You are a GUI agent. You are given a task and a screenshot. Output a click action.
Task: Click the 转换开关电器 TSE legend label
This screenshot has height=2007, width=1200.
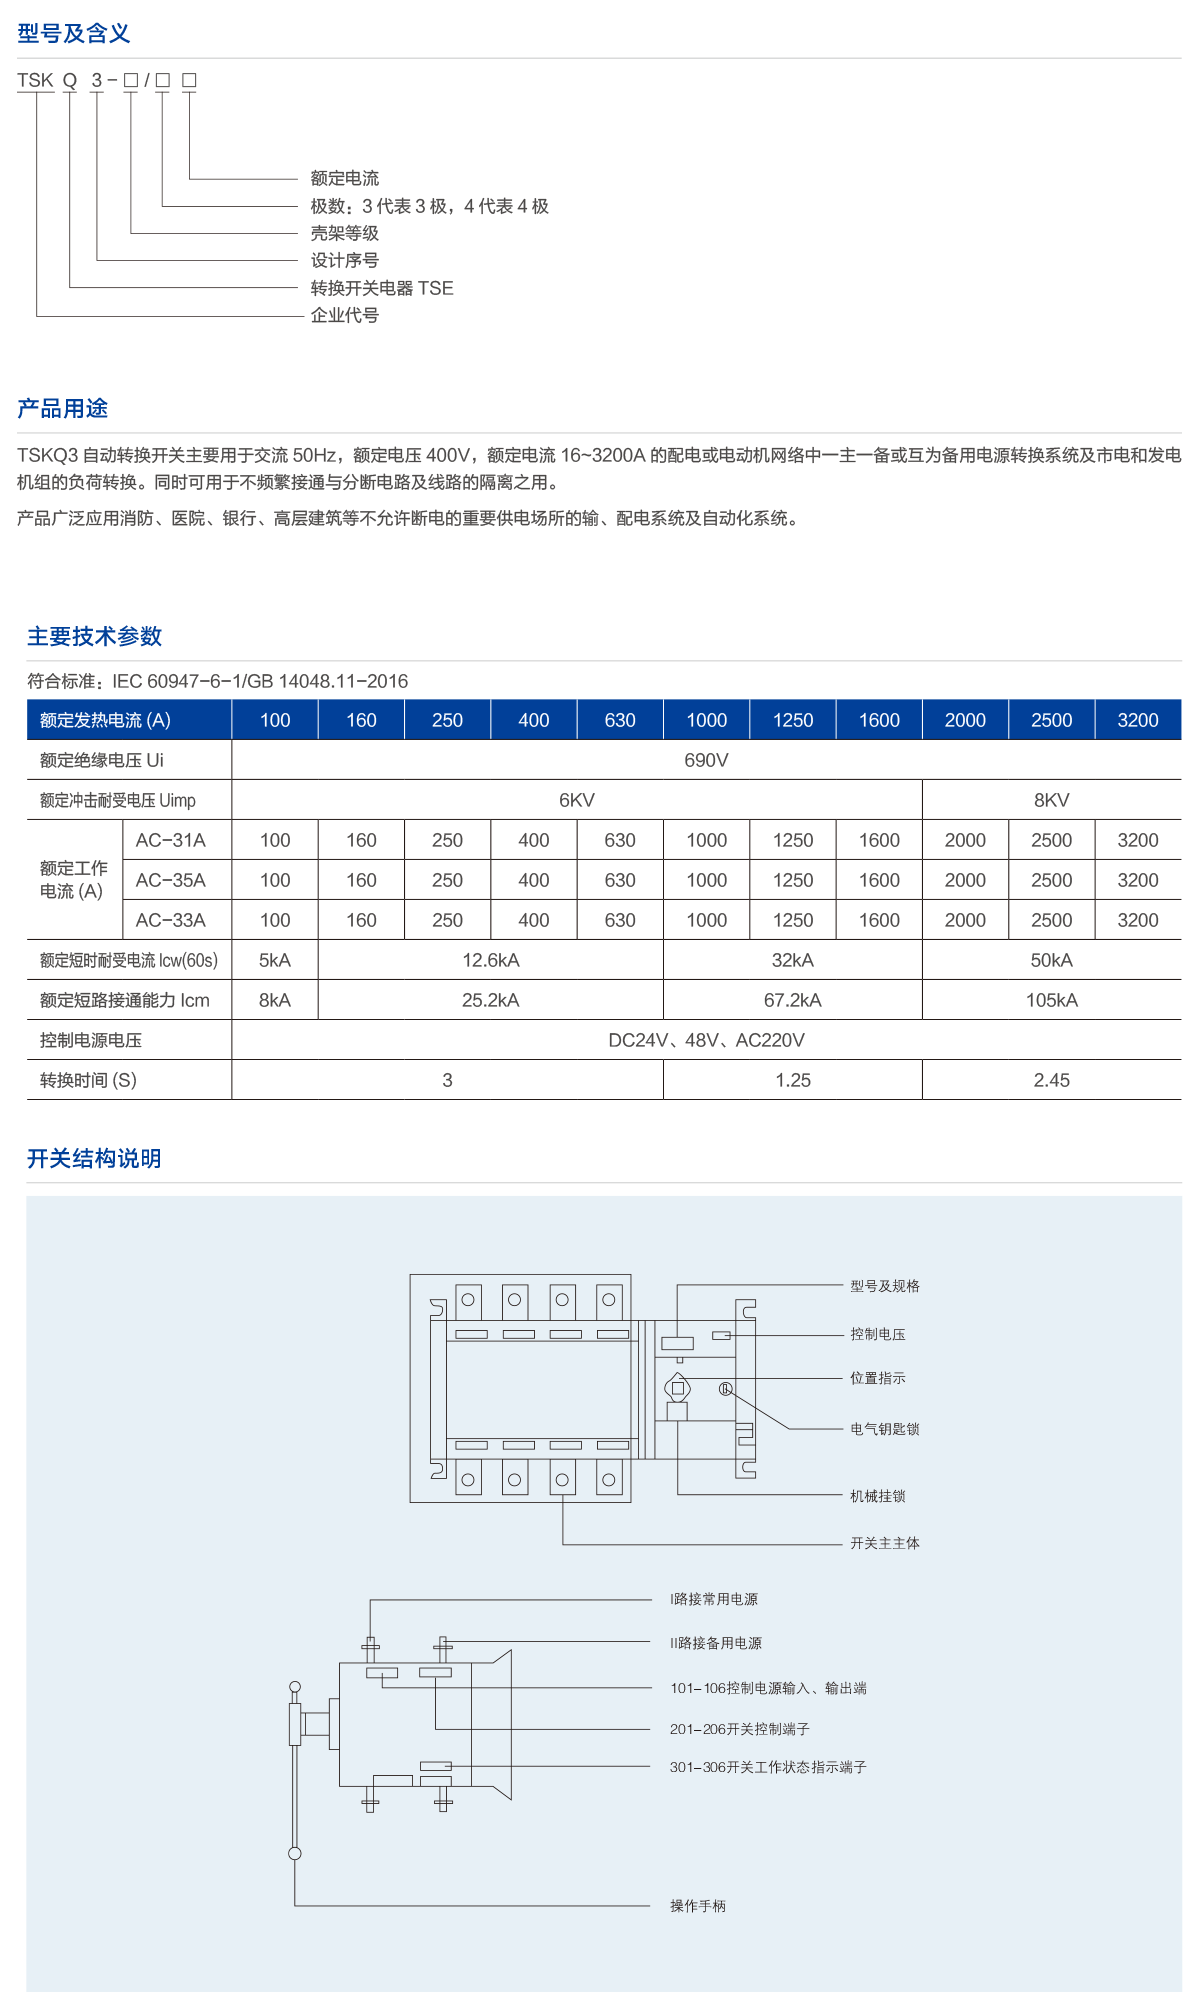[x=382, y=288]
